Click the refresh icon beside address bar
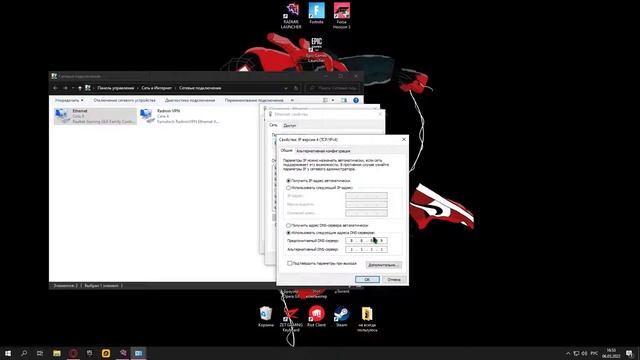 (296, 88)
